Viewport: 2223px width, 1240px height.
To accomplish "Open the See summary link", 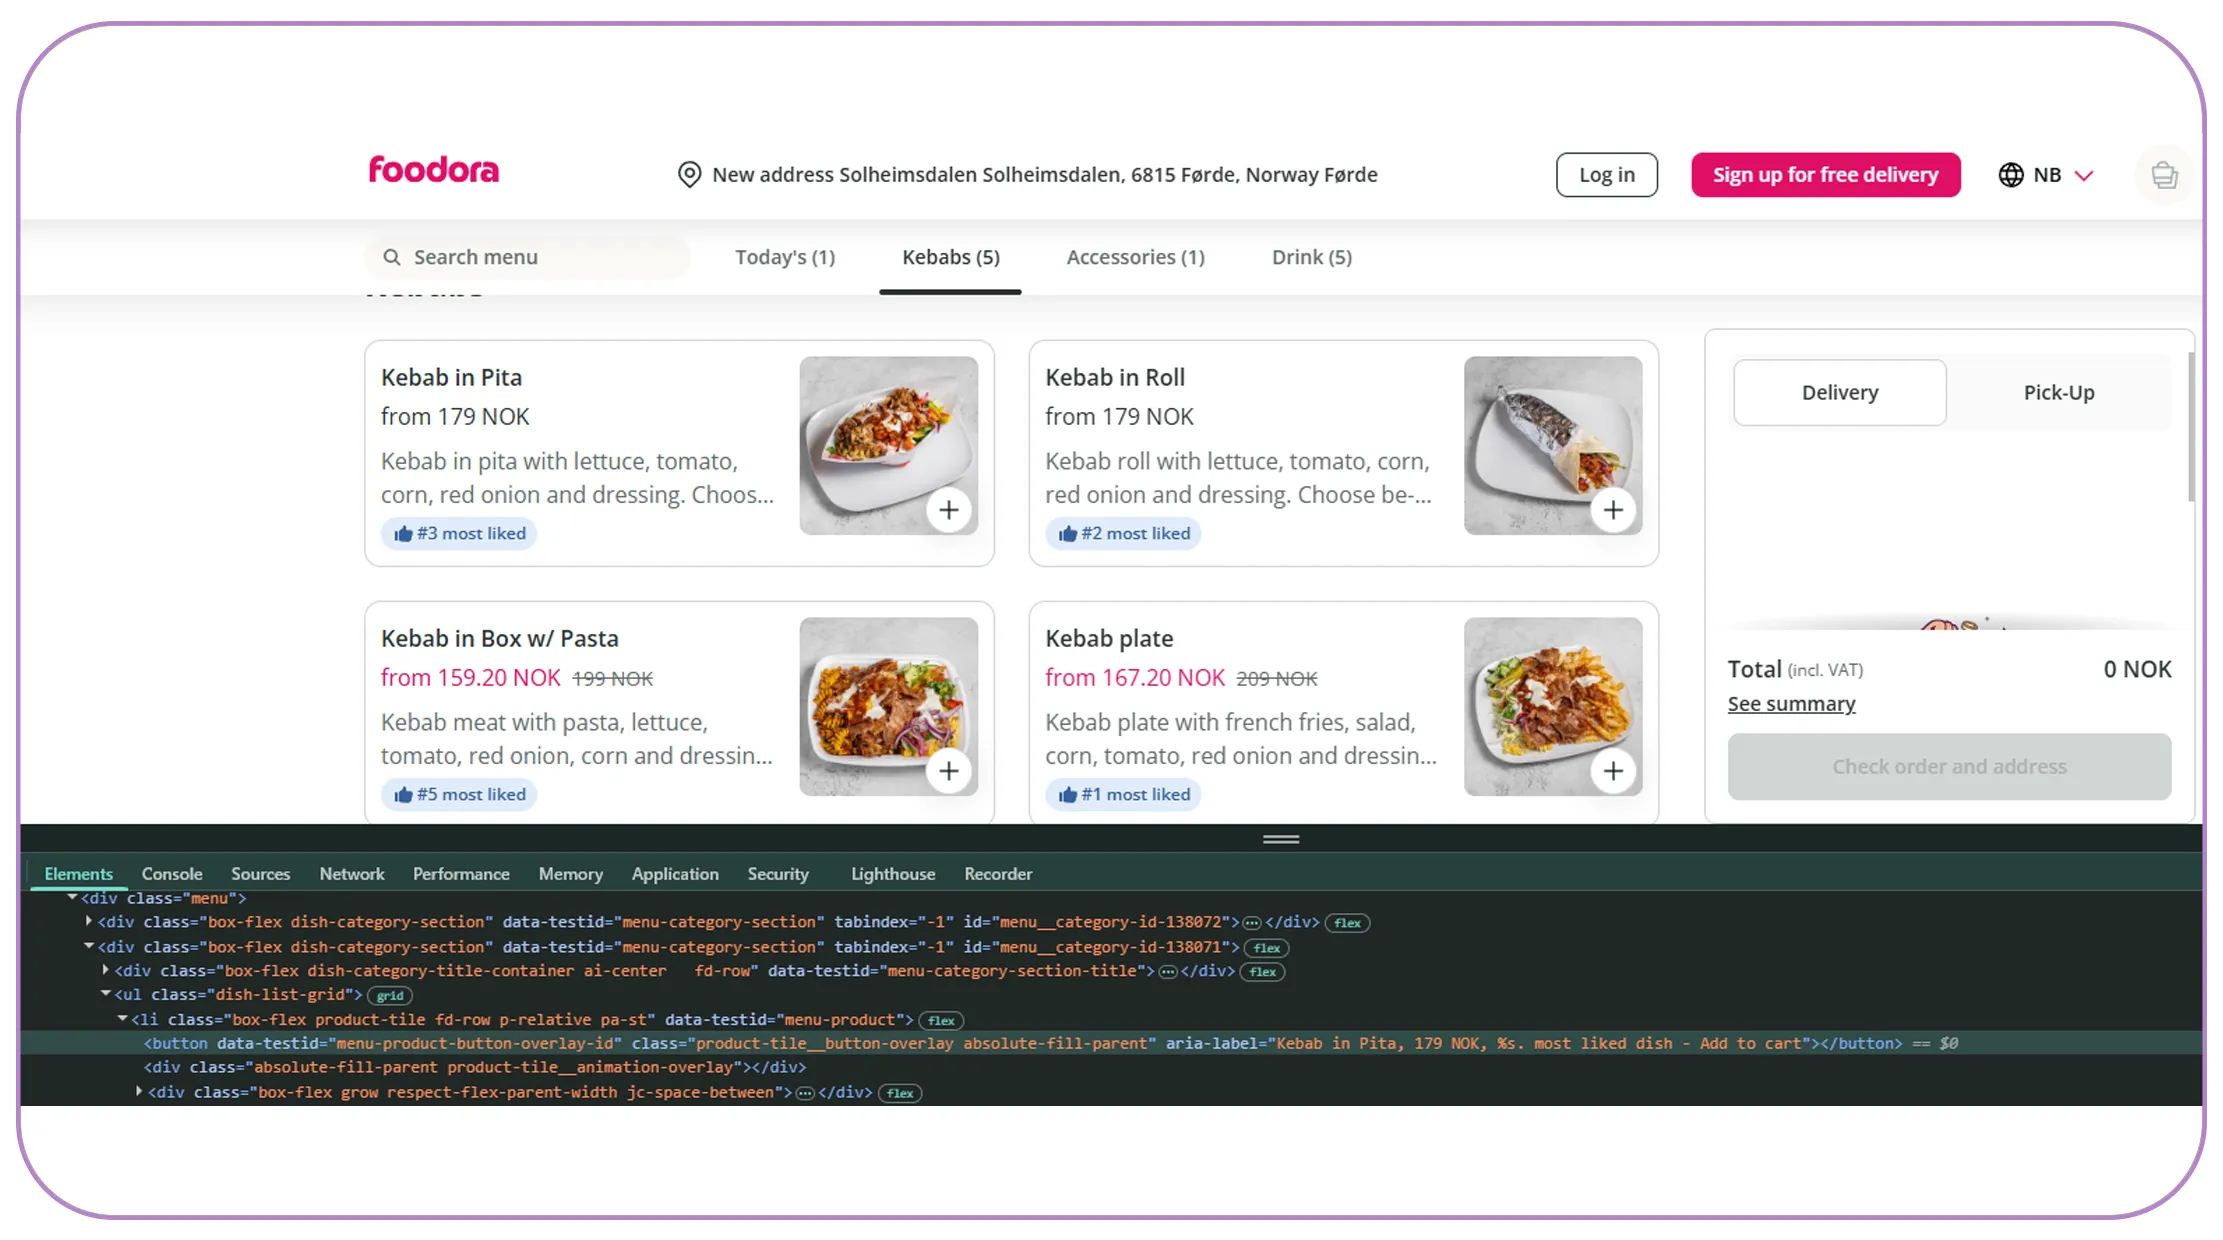I will point(1791,704).
